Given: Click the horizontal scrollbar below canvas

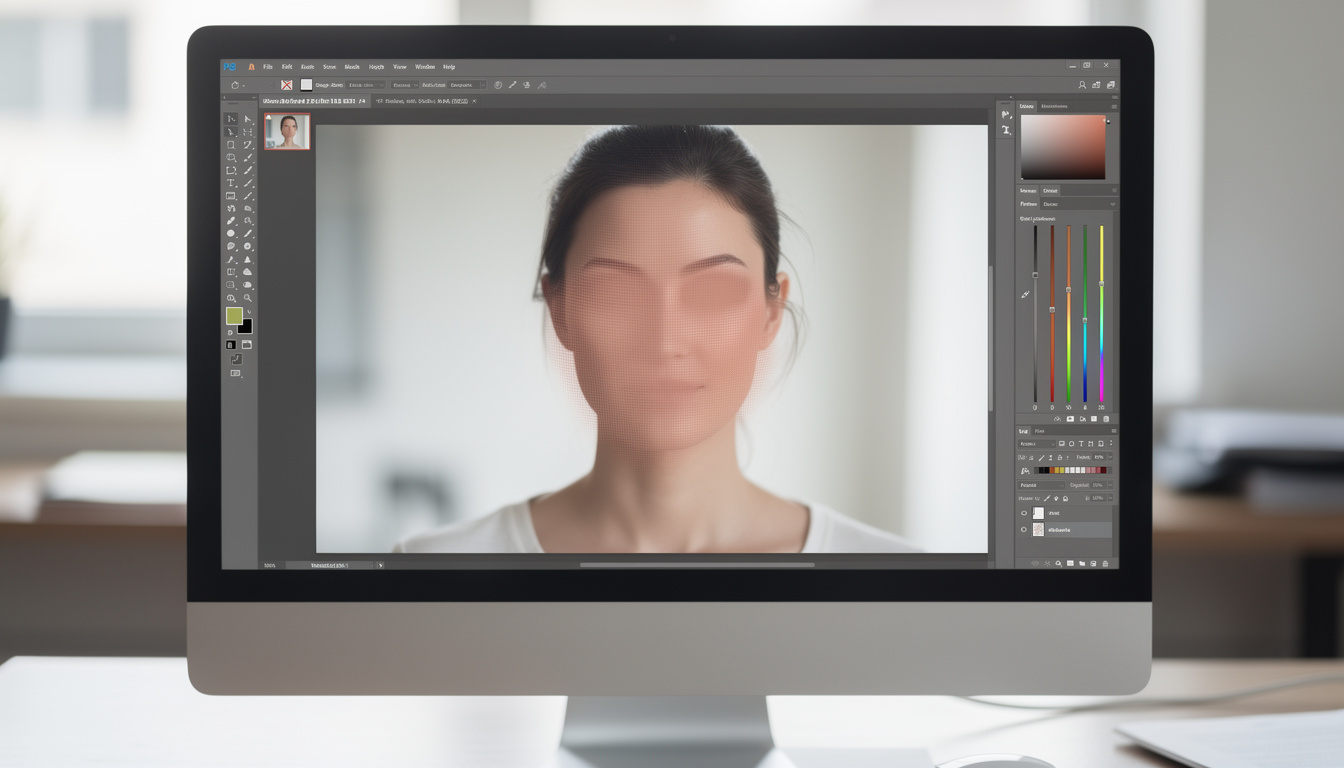Looking at the screenshot, I should [697, 564].
